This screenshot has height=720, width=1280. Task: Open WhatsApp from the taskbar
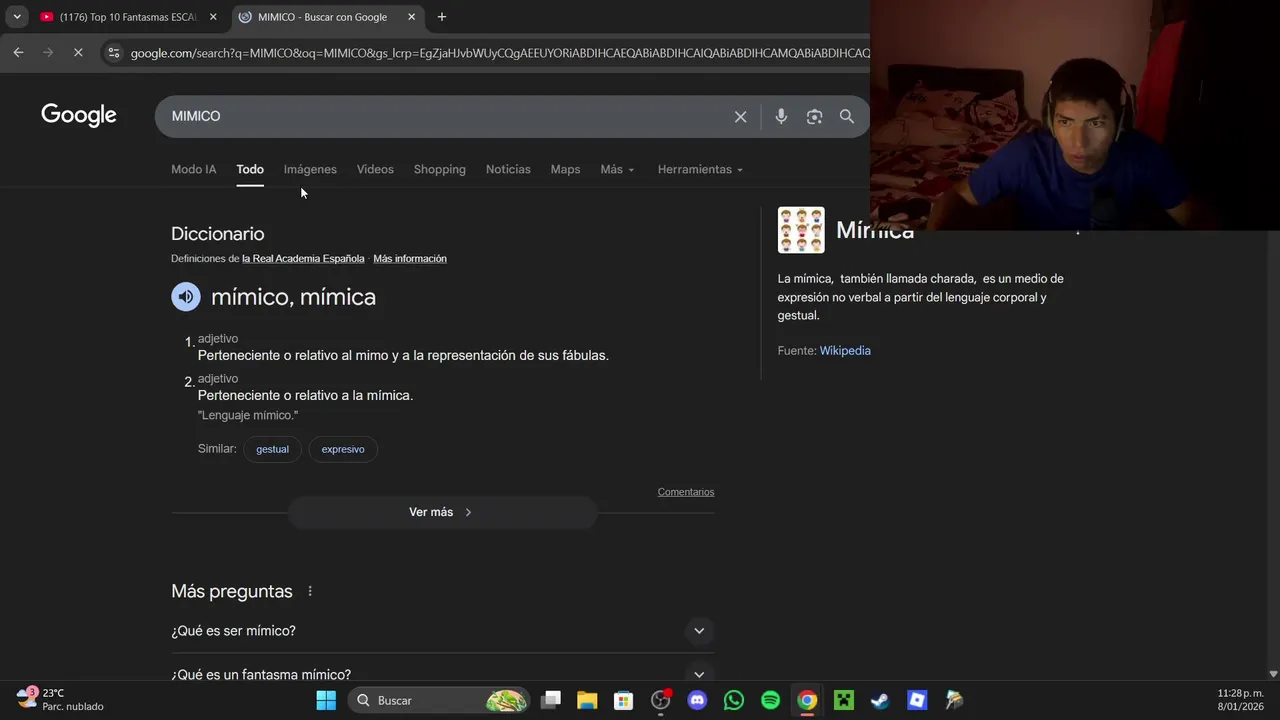733,700
